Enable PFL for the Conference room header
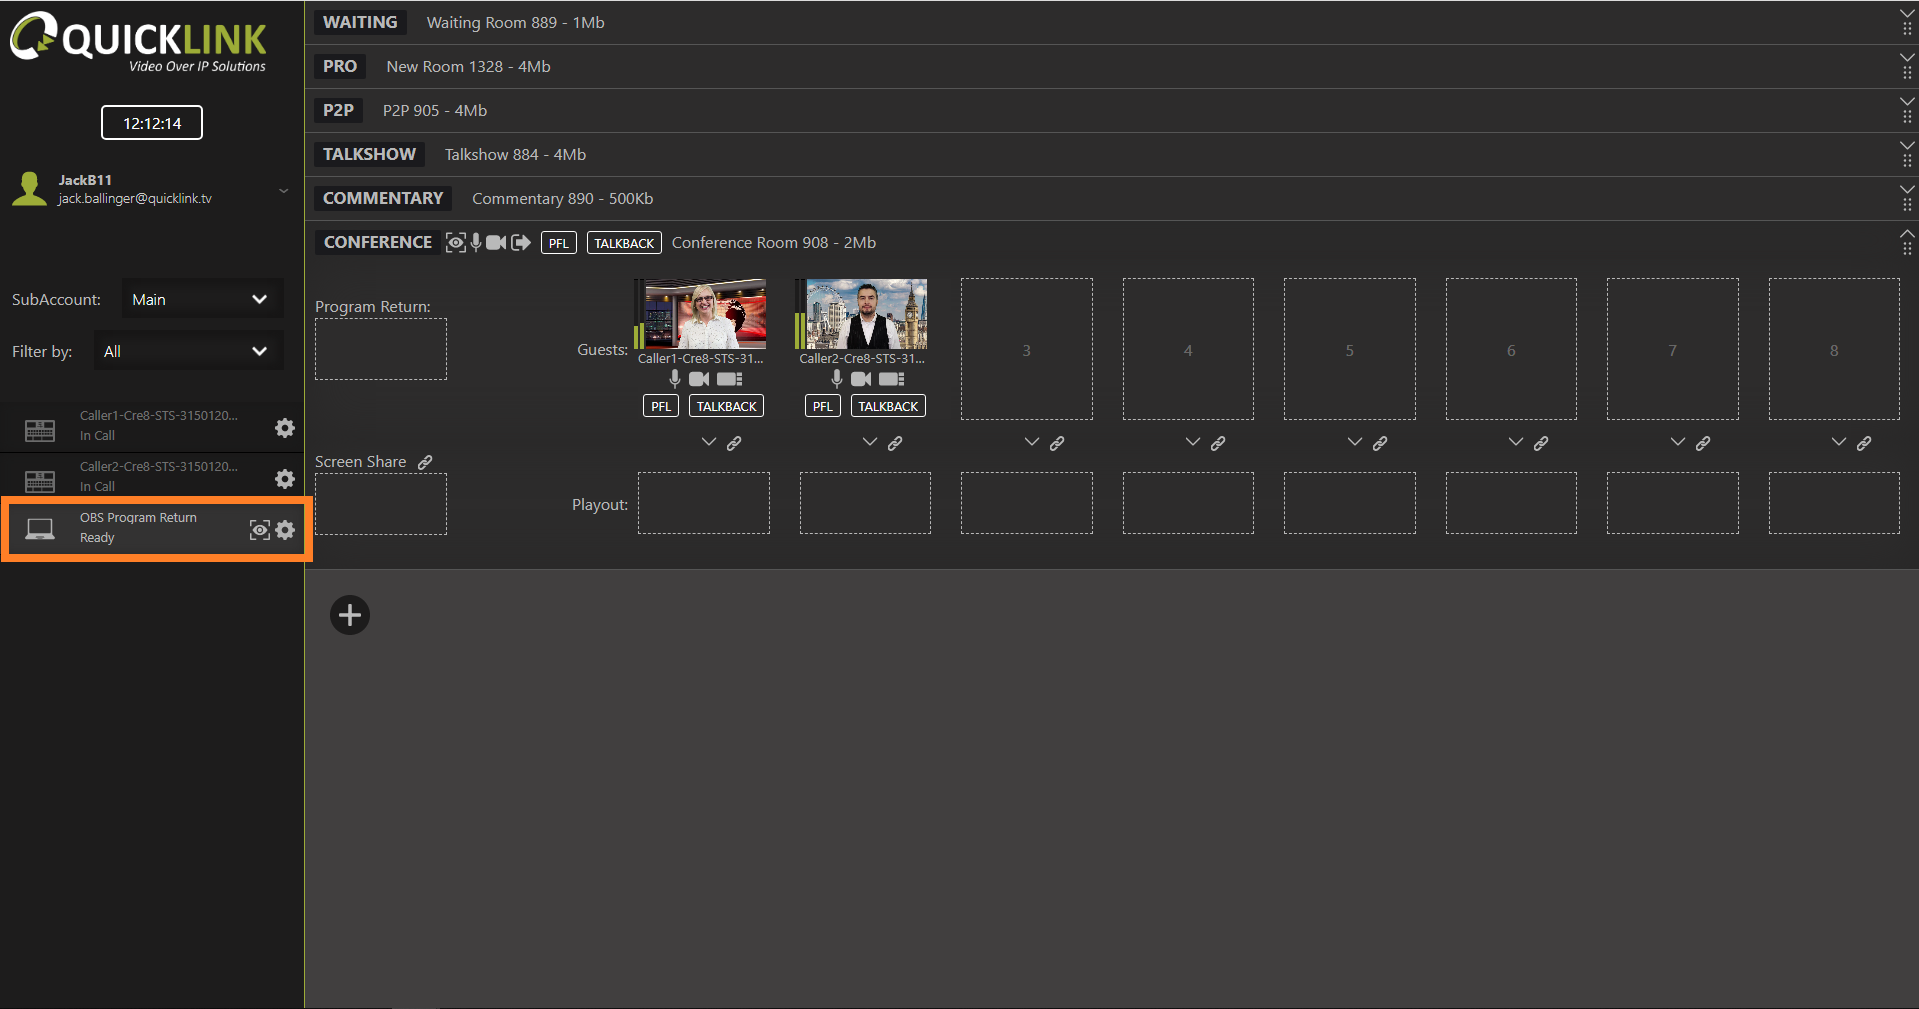Viewport: 1919px width, 1009px height. tap(559, 243)
